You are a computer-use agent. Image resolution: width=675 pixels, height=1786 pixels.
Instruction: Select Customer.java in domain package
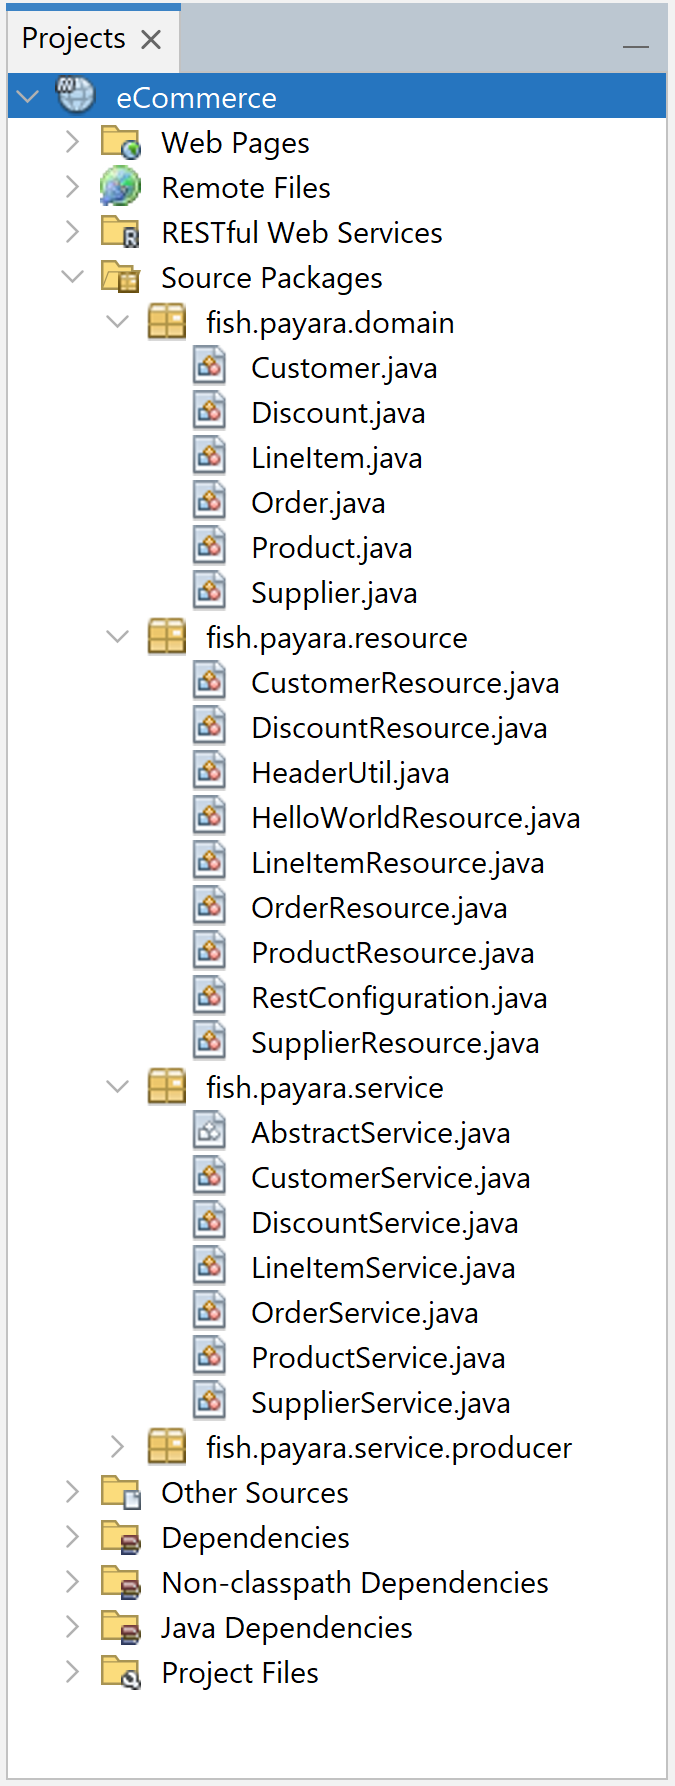[344, 368]
